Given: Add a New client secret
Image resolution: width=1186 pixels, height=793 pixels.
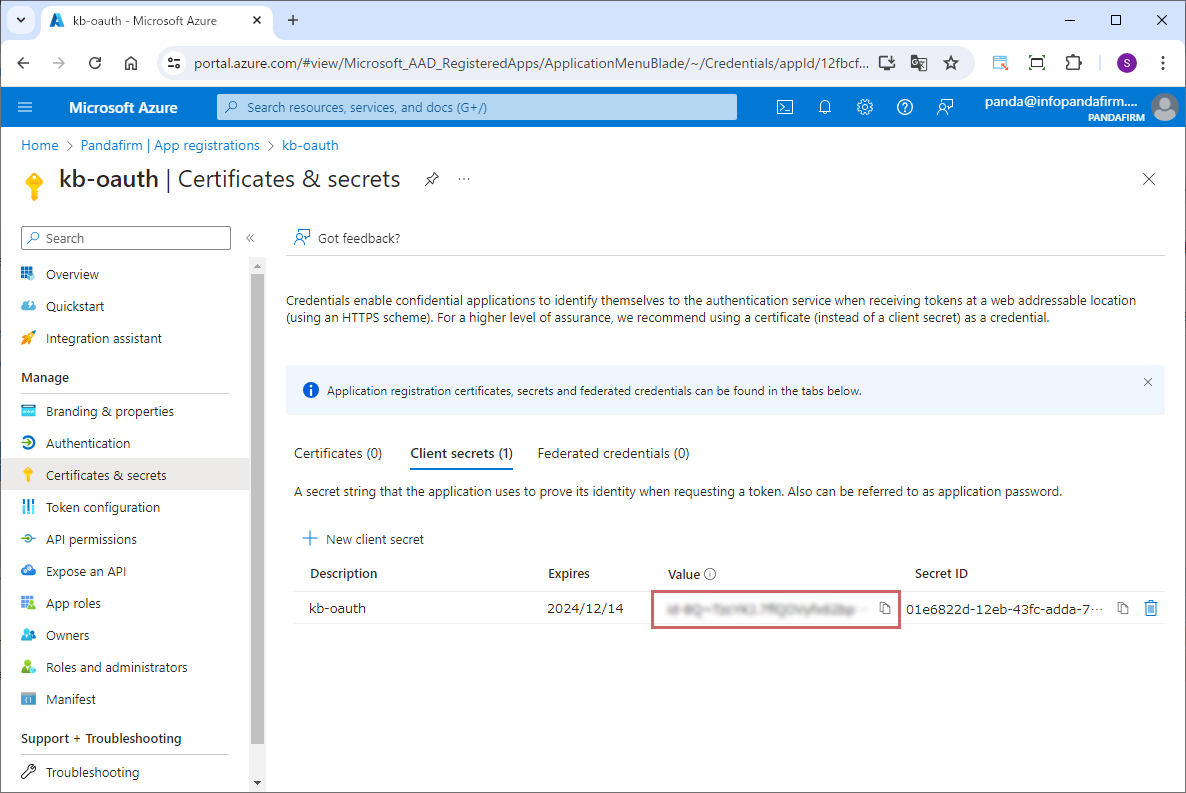Looking at the screenshot, I should click(x=363, y=539).
